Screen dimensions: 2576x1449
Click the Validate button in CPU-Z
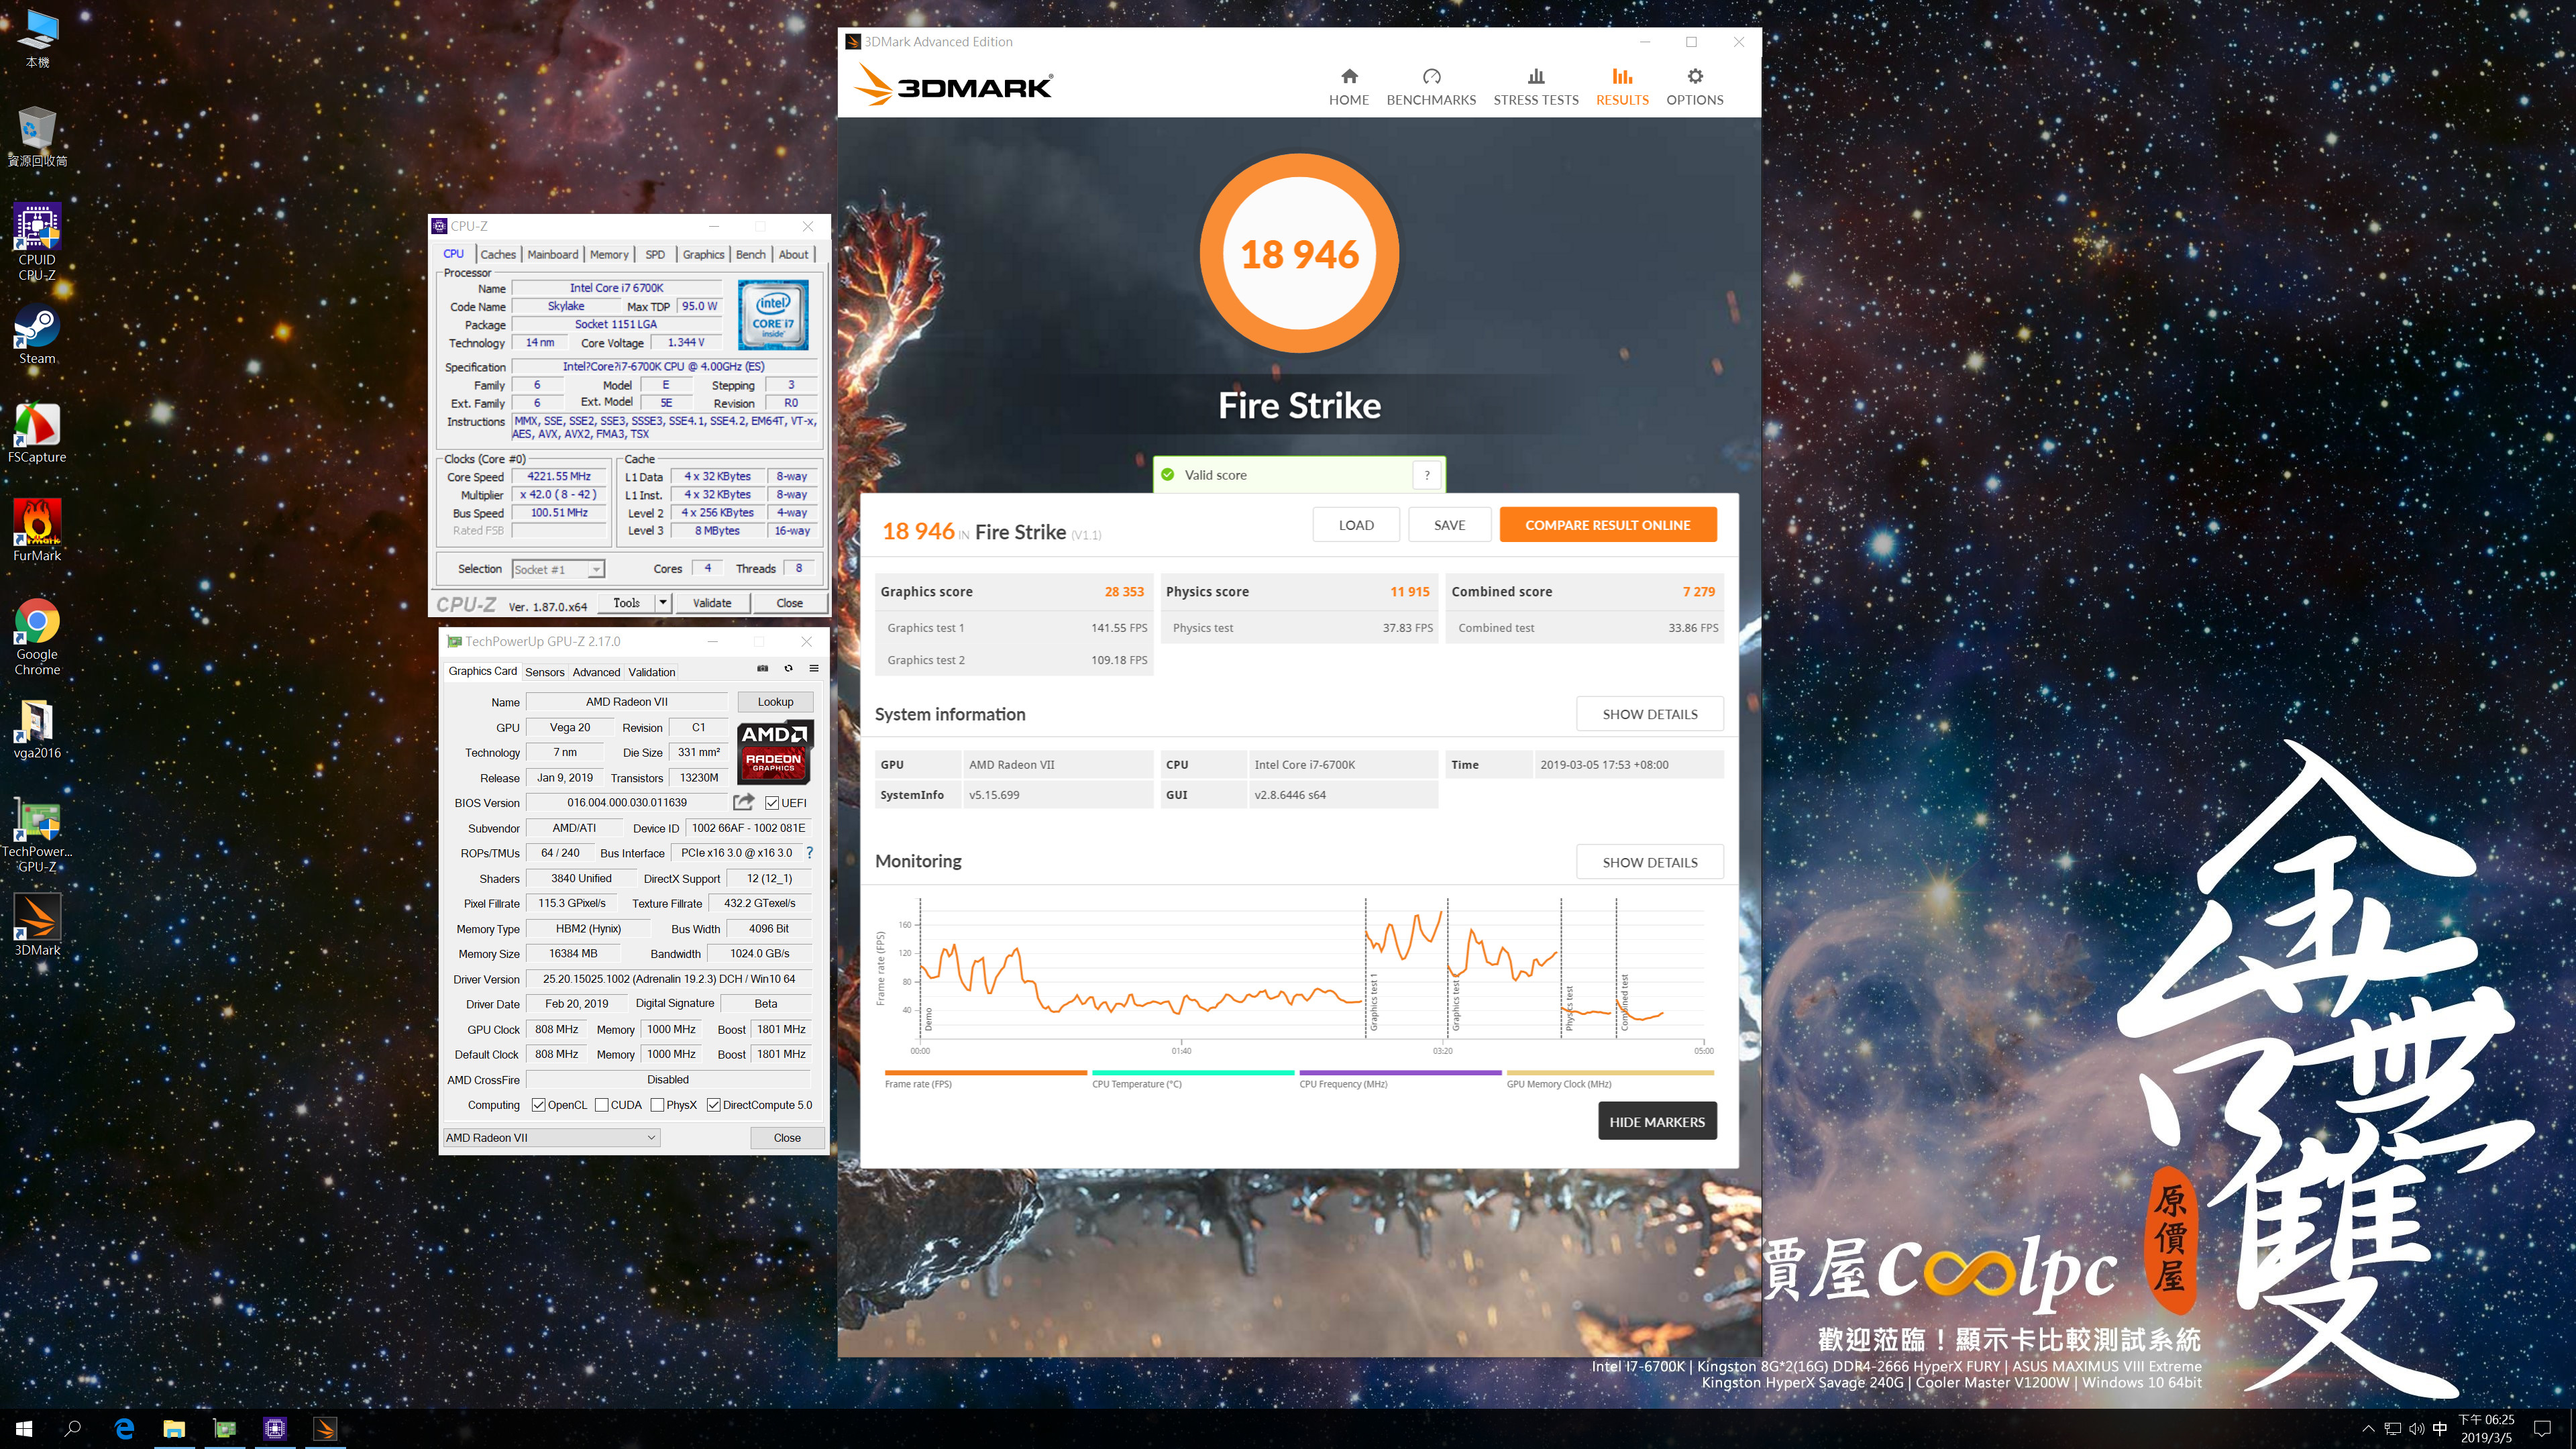(x=712, y=602)
